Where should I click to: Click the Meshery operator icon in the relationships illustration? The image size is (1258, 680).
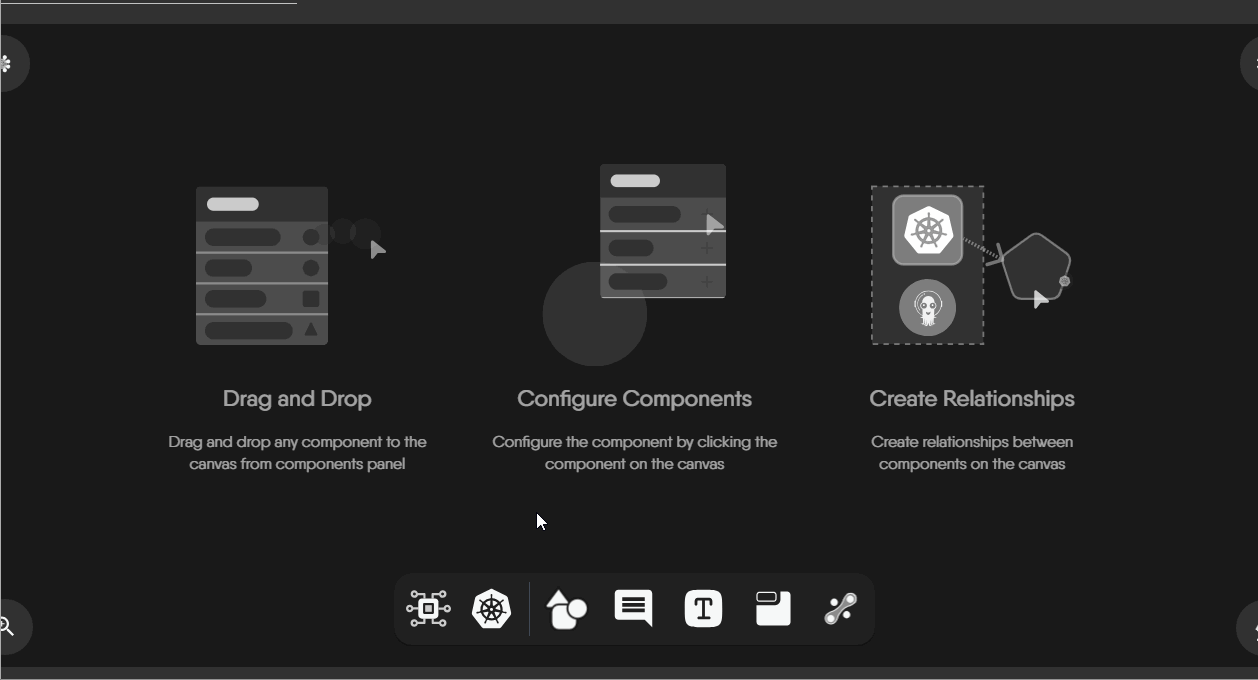927,308
